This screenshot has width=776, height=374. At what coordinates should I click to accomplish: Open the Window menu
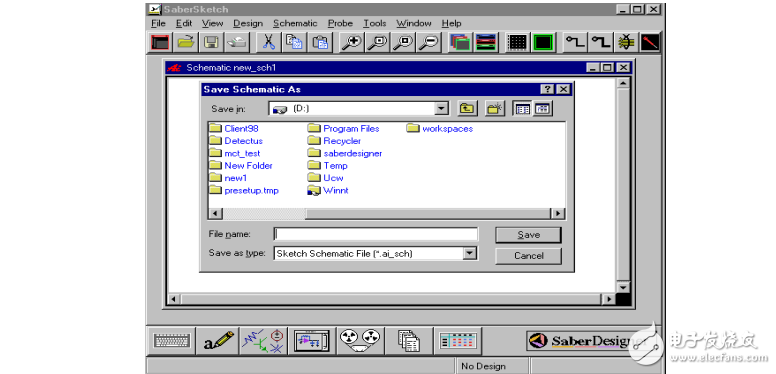point(414,23)
